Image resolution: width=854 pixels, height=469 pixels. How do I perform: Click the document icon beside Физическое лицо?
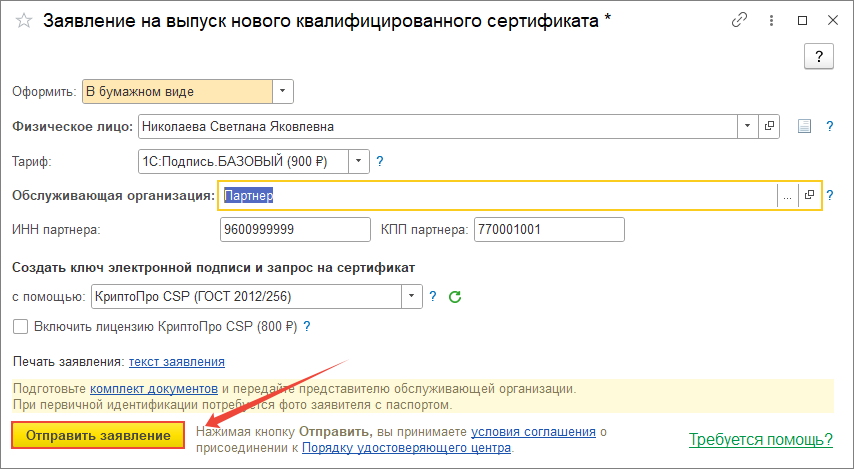803,127
